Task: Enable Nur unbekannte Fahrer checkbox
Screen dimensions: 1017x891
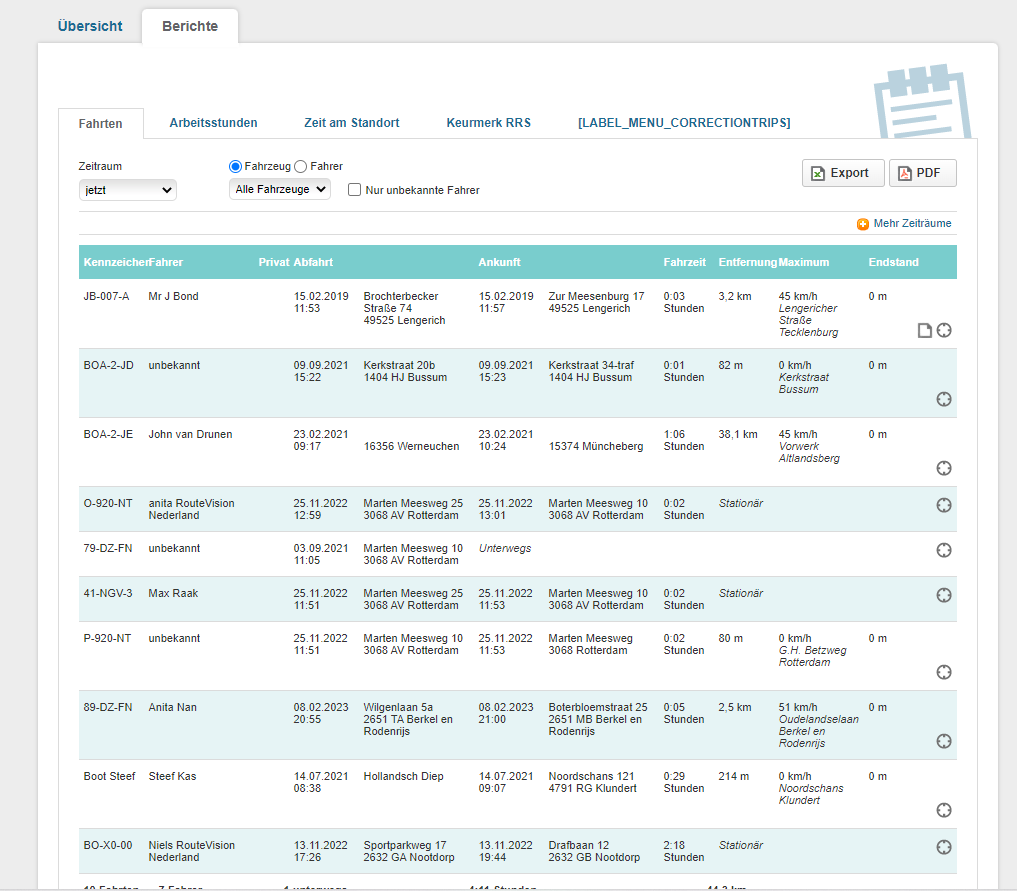Action: [x=354, y=190]
